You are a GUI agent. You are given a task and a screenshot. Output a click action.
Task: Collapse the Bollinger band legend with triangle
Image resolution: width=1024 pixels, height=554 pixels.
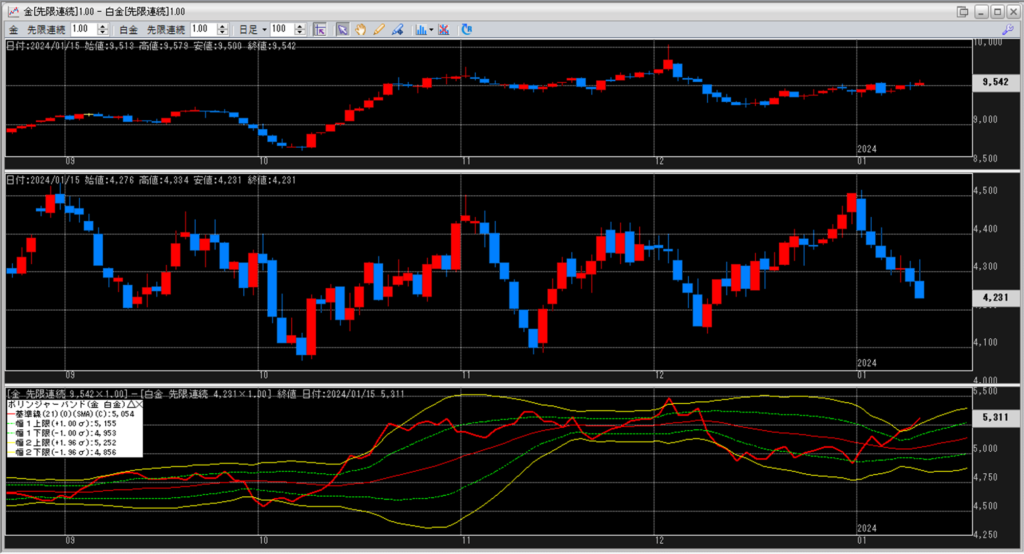coord(130,405)
